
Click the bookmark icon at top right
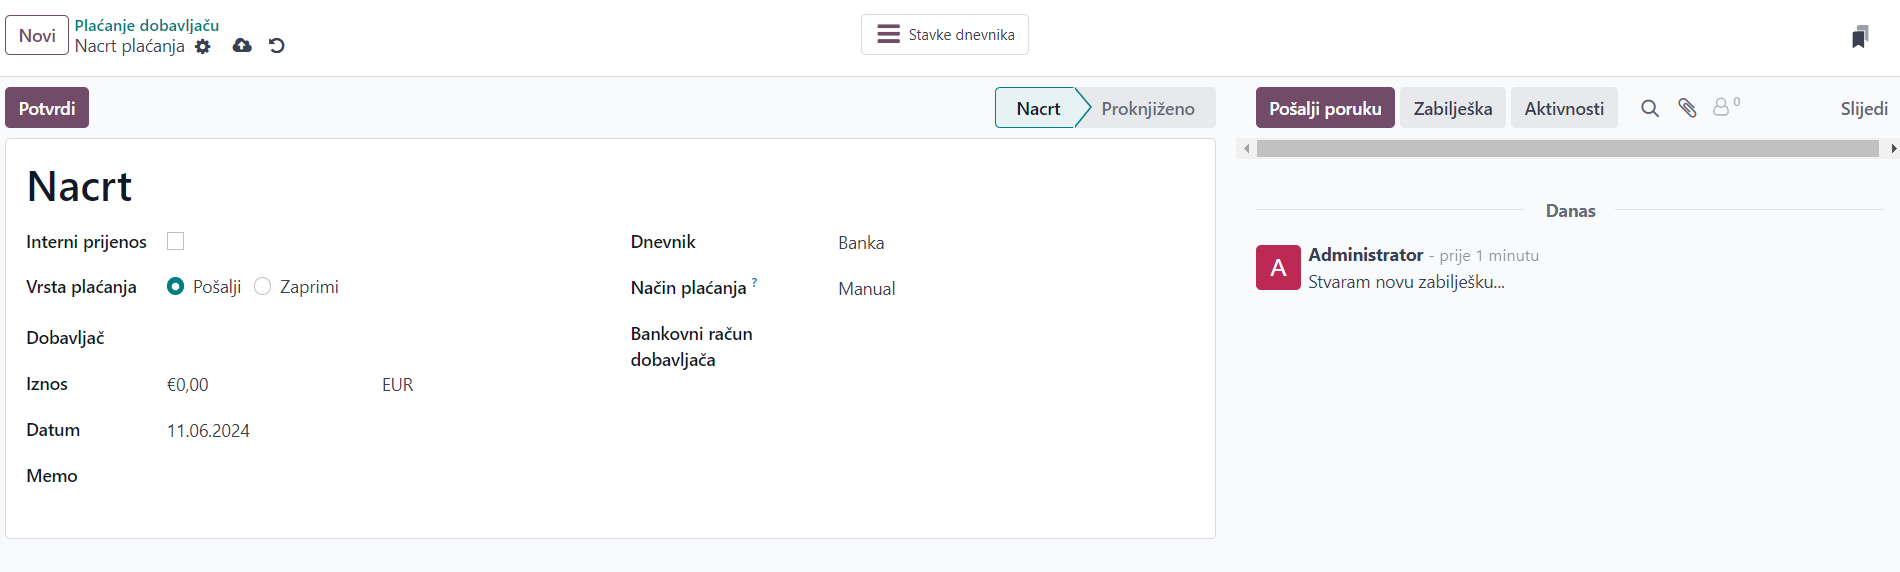coord(1859,37)
